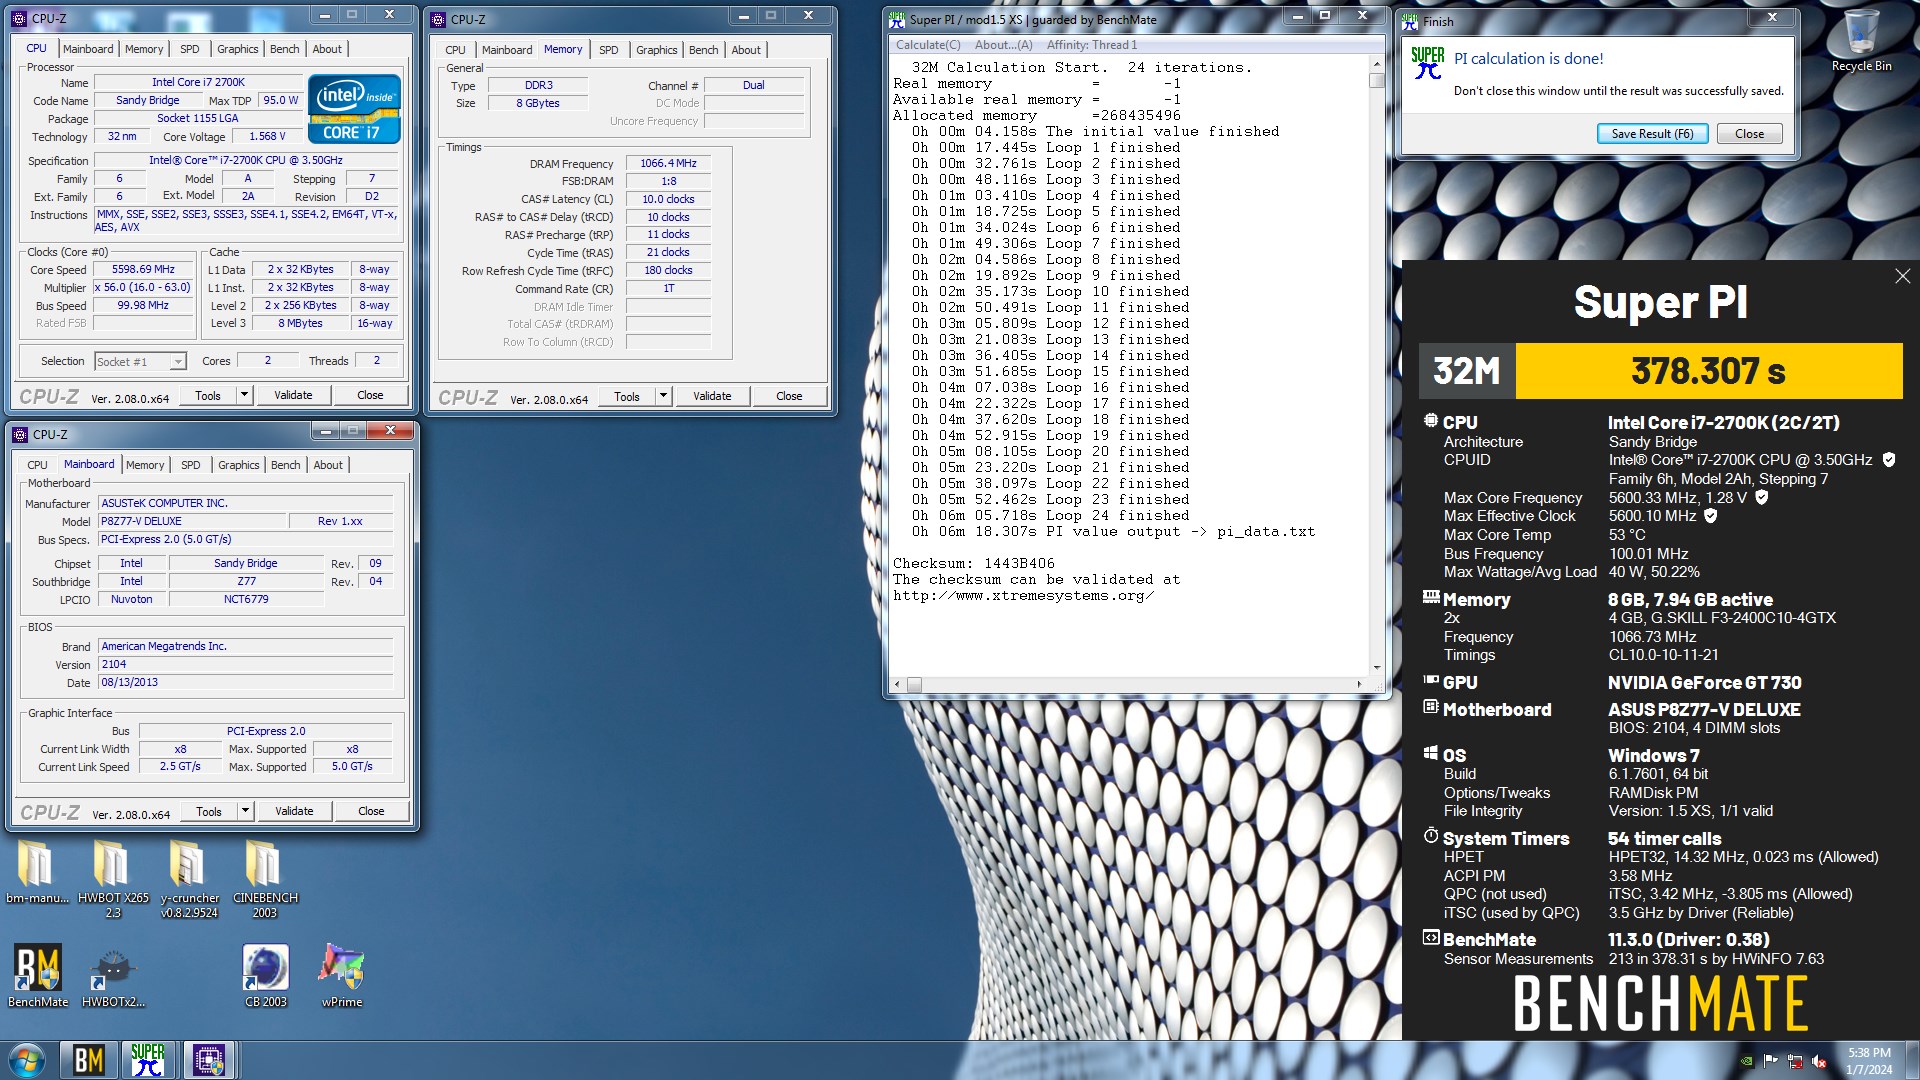This screenshot has height=1080, width=1920.
Task: Click Tools button in Memory CPU-Z window
Action: click(627, 396)
